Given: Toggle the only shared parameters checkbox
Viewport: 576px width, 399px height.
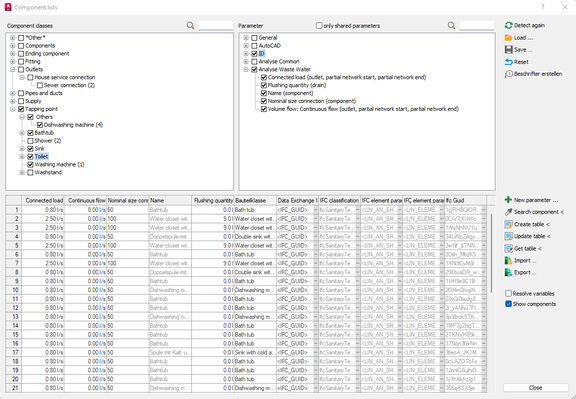Looking at the screenshot, I should [x=319, y=25].
